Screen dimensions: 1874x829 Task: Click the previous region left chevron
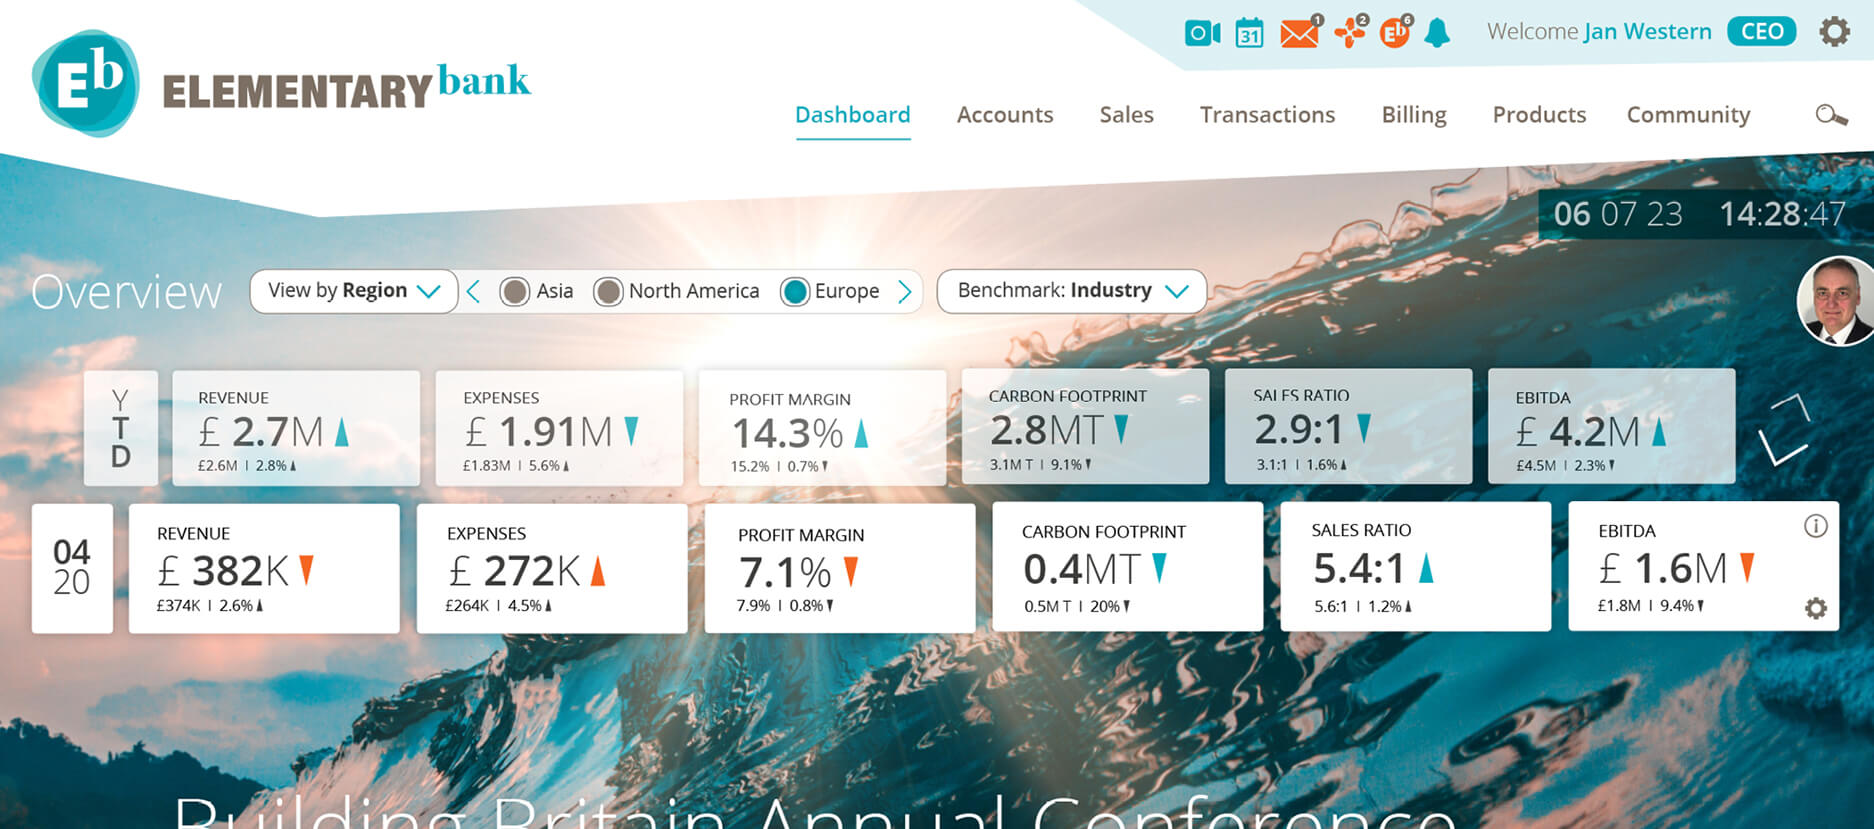474,291
